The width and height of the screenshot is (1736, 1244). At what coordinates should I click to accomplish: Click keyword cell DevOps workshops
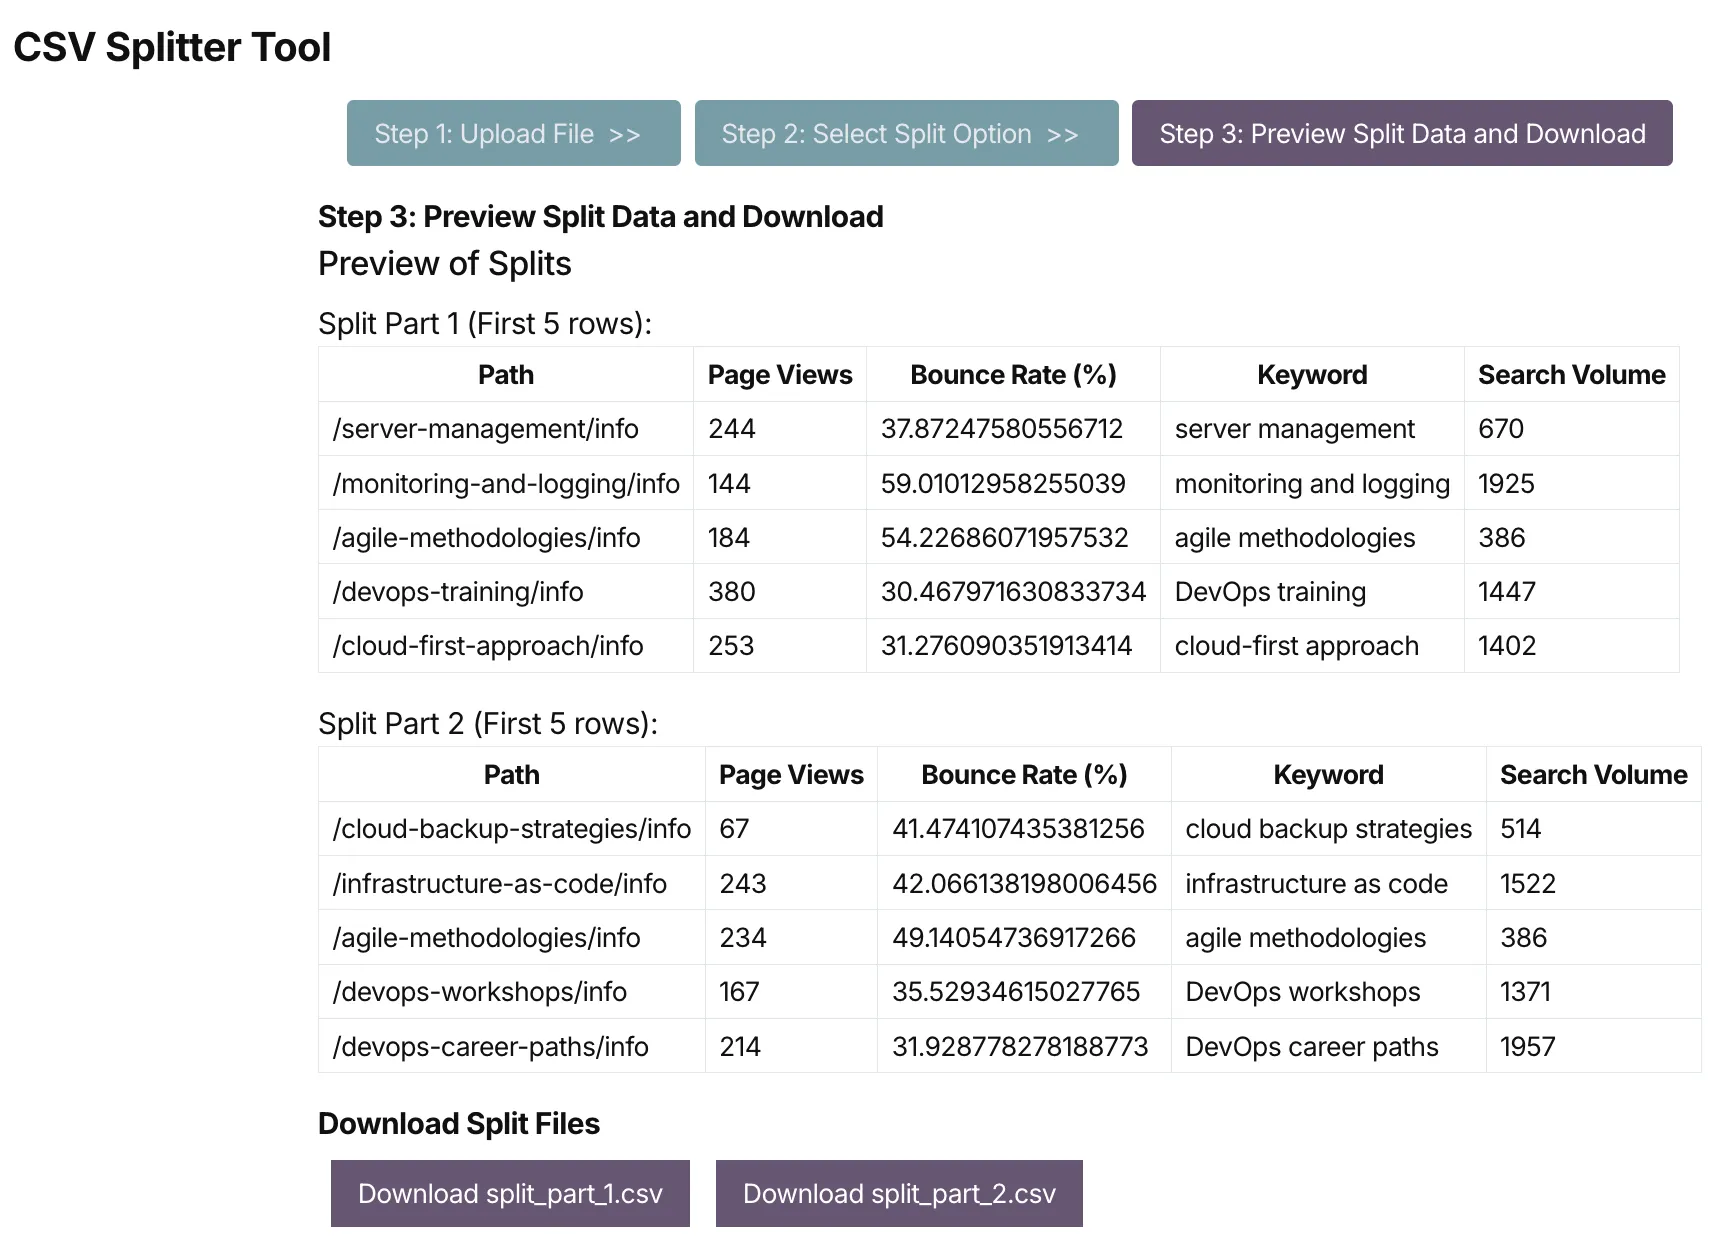pyautogui.click(x=1328, y=992)
